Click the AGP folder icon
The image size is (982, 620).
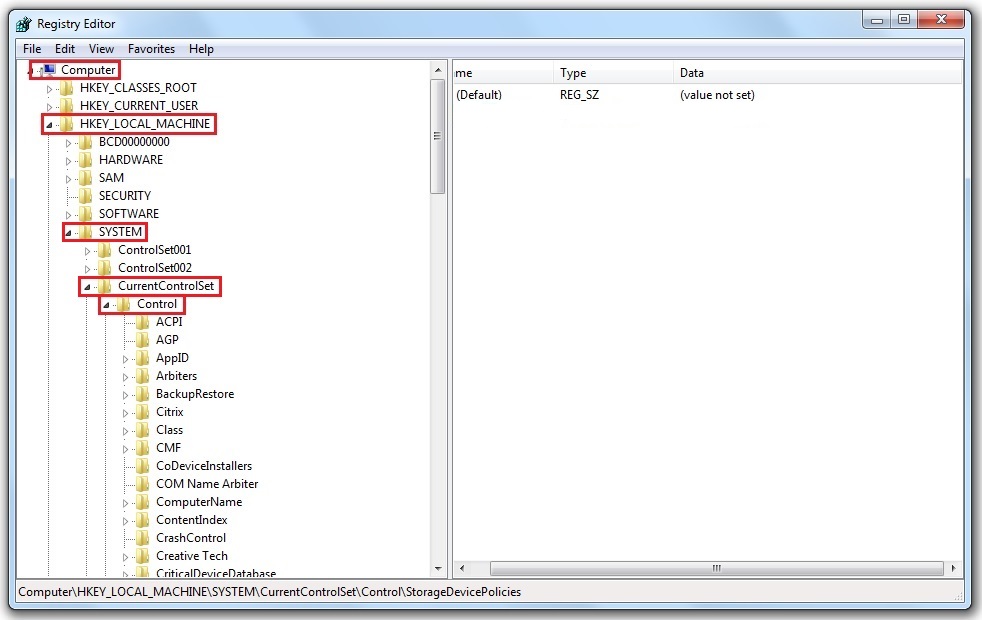pyautogui.click(x=143, y=340)
